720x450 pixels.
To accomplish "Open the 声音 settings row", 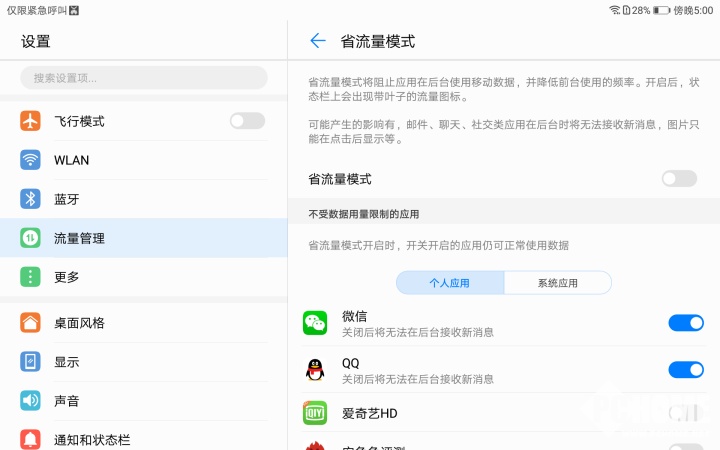I will point(144,401).
